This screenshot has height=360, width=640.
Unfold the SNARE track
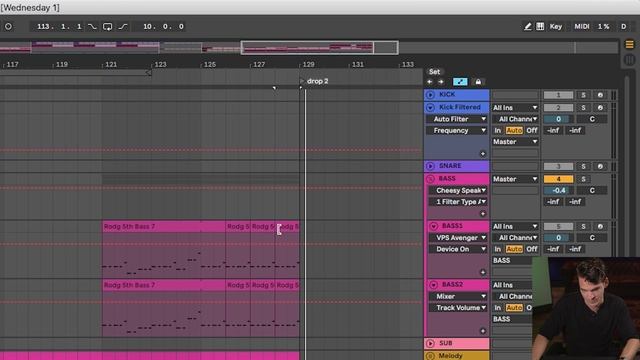[x=430, y=167]
